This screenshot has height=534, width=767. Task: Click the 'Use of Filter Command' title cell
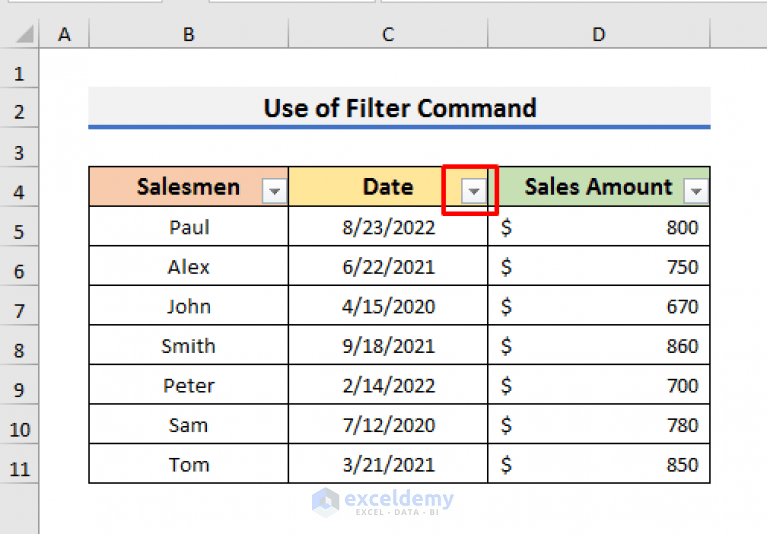tap(399, 108)
